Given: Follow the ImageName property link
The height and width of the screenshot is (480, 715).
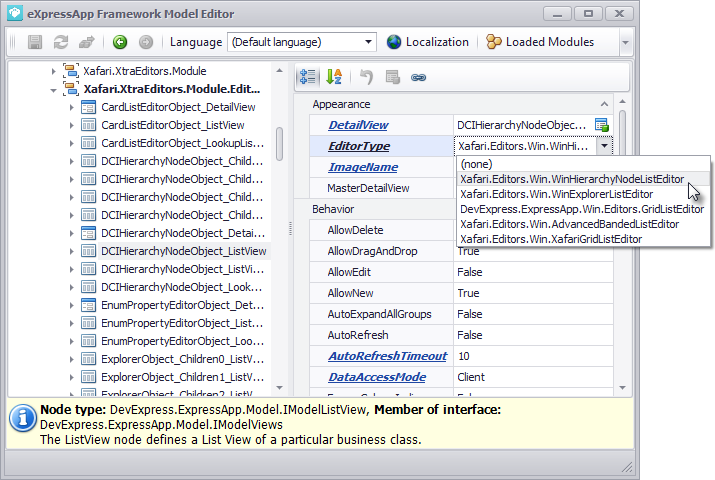Looking at the screenshot, I should coord(363,167).
